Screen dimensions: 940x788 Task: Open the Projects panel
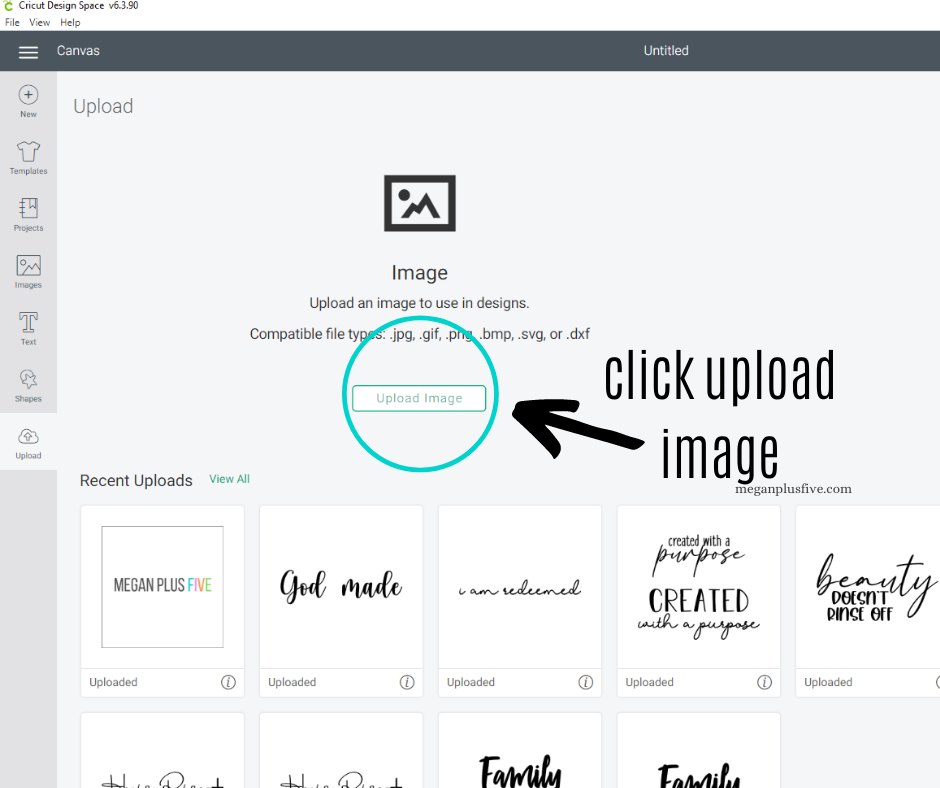[28, 215]
